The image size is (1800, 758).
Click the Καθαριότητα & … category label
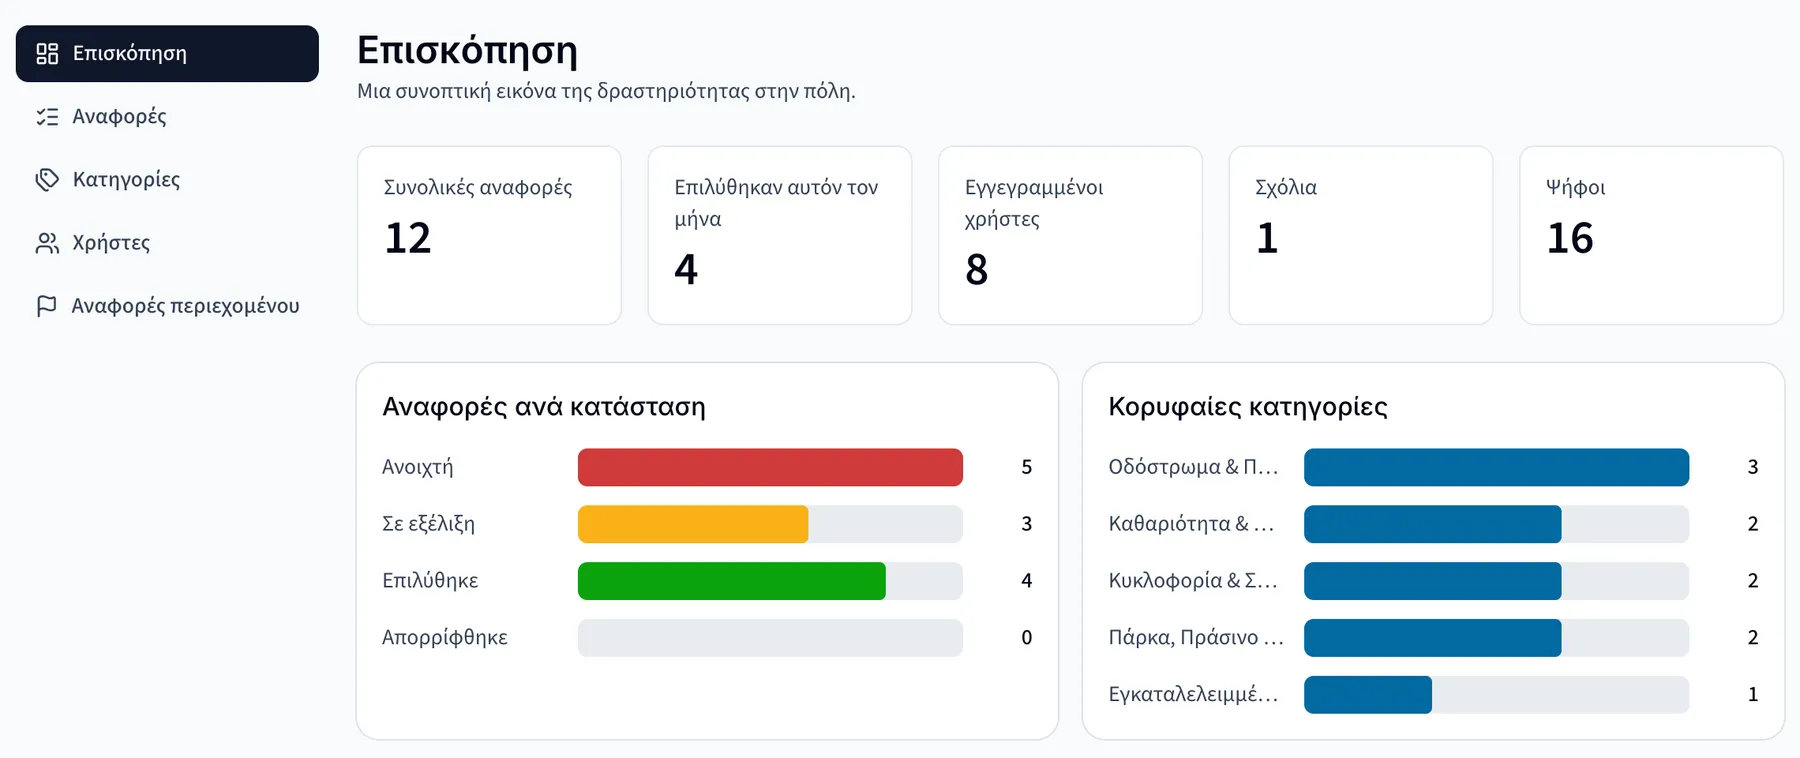(1191, 525)
